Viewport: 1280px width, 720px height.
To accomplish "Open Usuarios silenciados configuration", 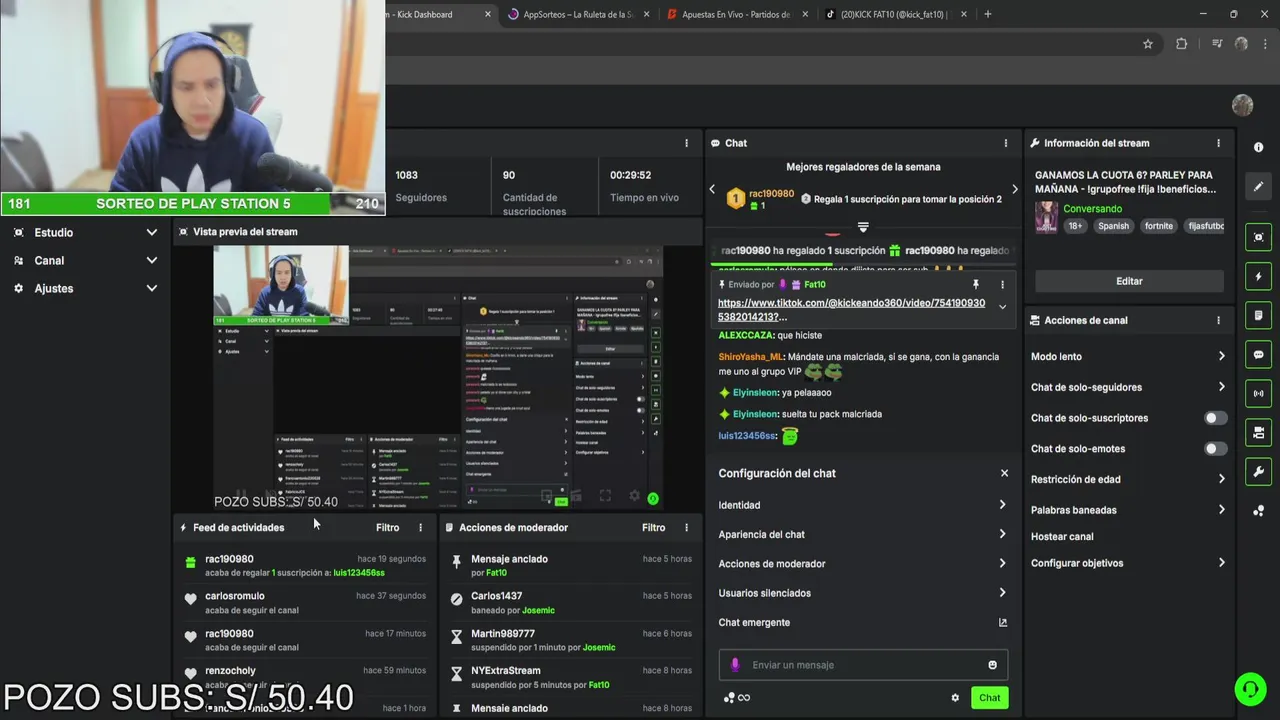I will pyautogui.click(x=863, y=593).
